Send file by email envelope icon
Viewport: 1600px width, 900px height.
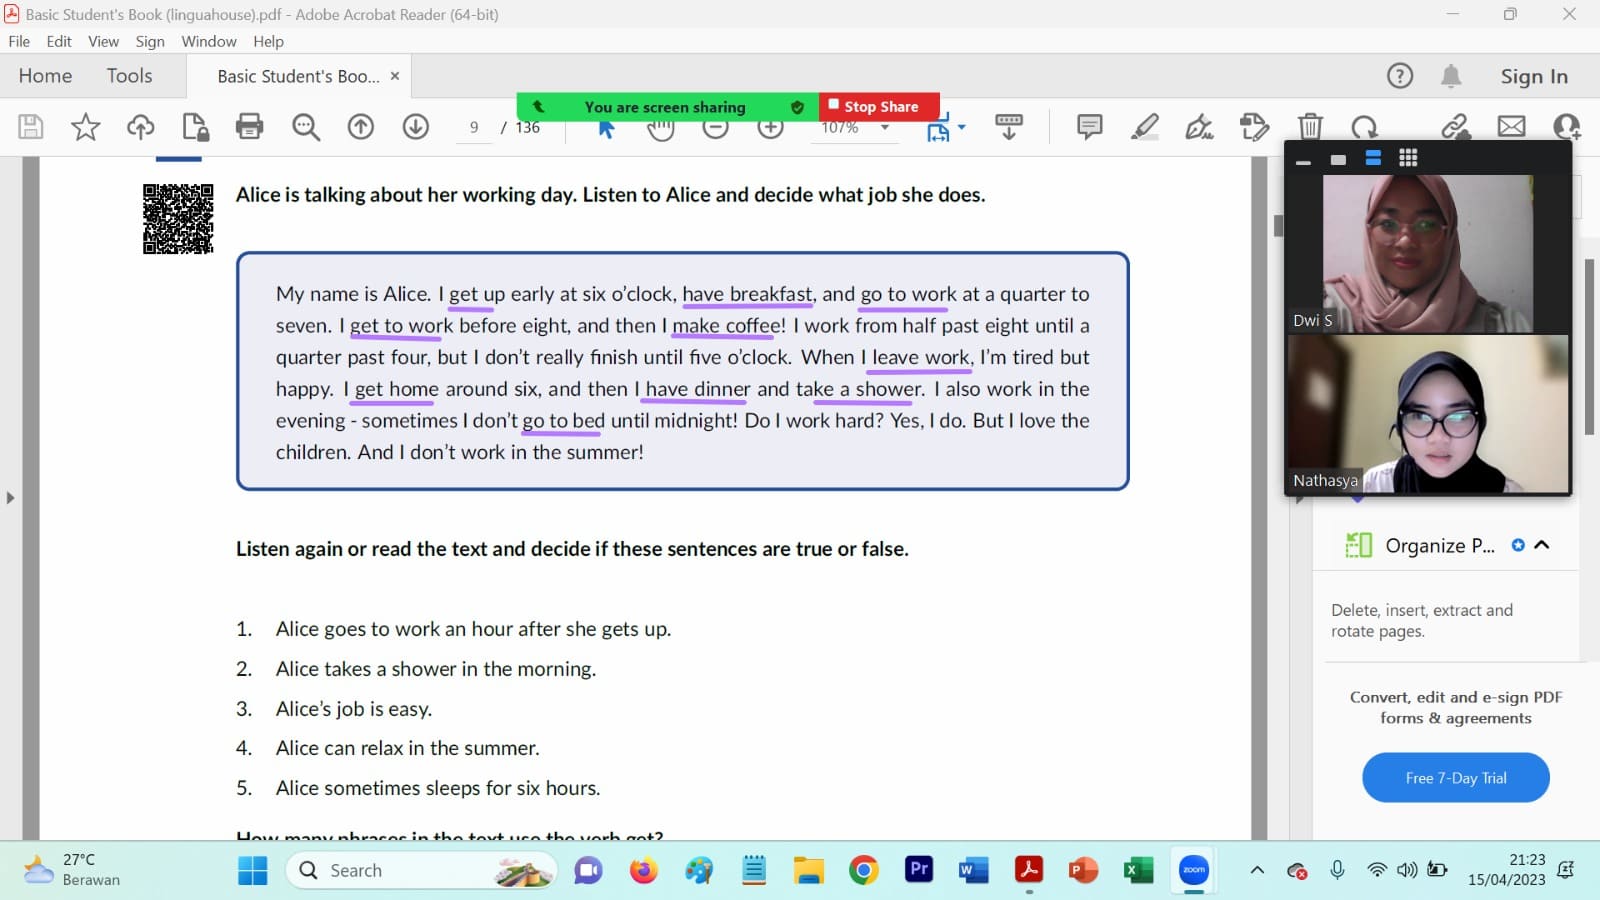(1511, 127)
